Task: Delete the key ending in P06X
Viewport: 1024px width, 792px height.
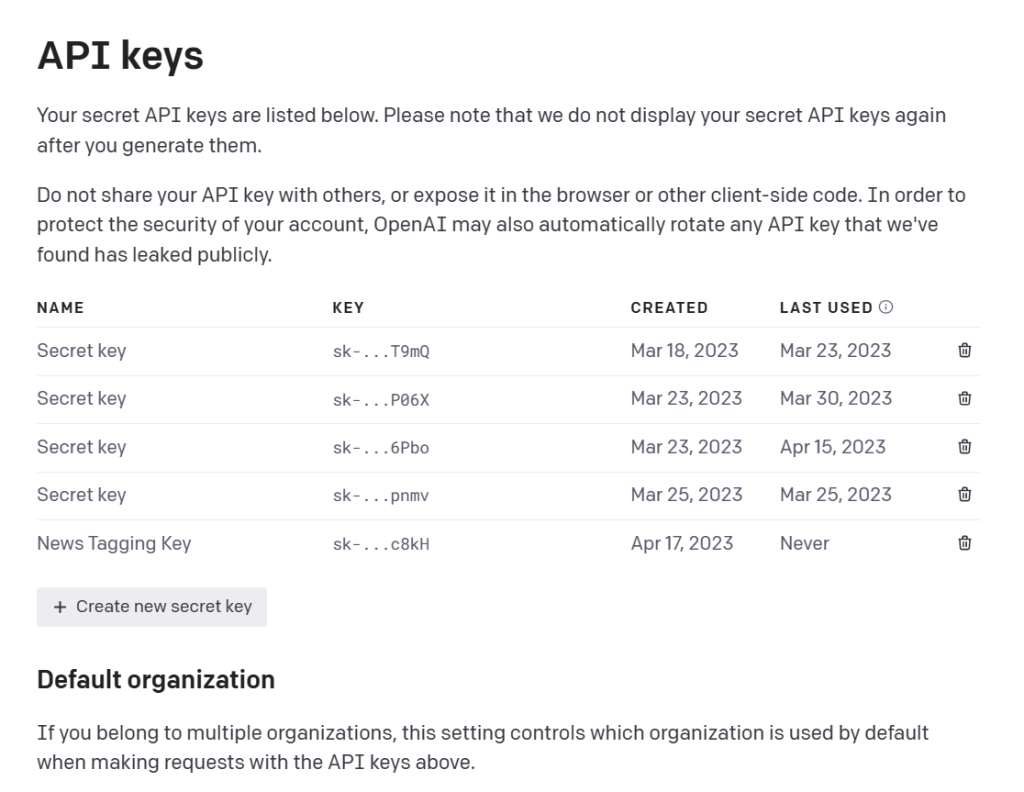Action: tap(963, 398)
